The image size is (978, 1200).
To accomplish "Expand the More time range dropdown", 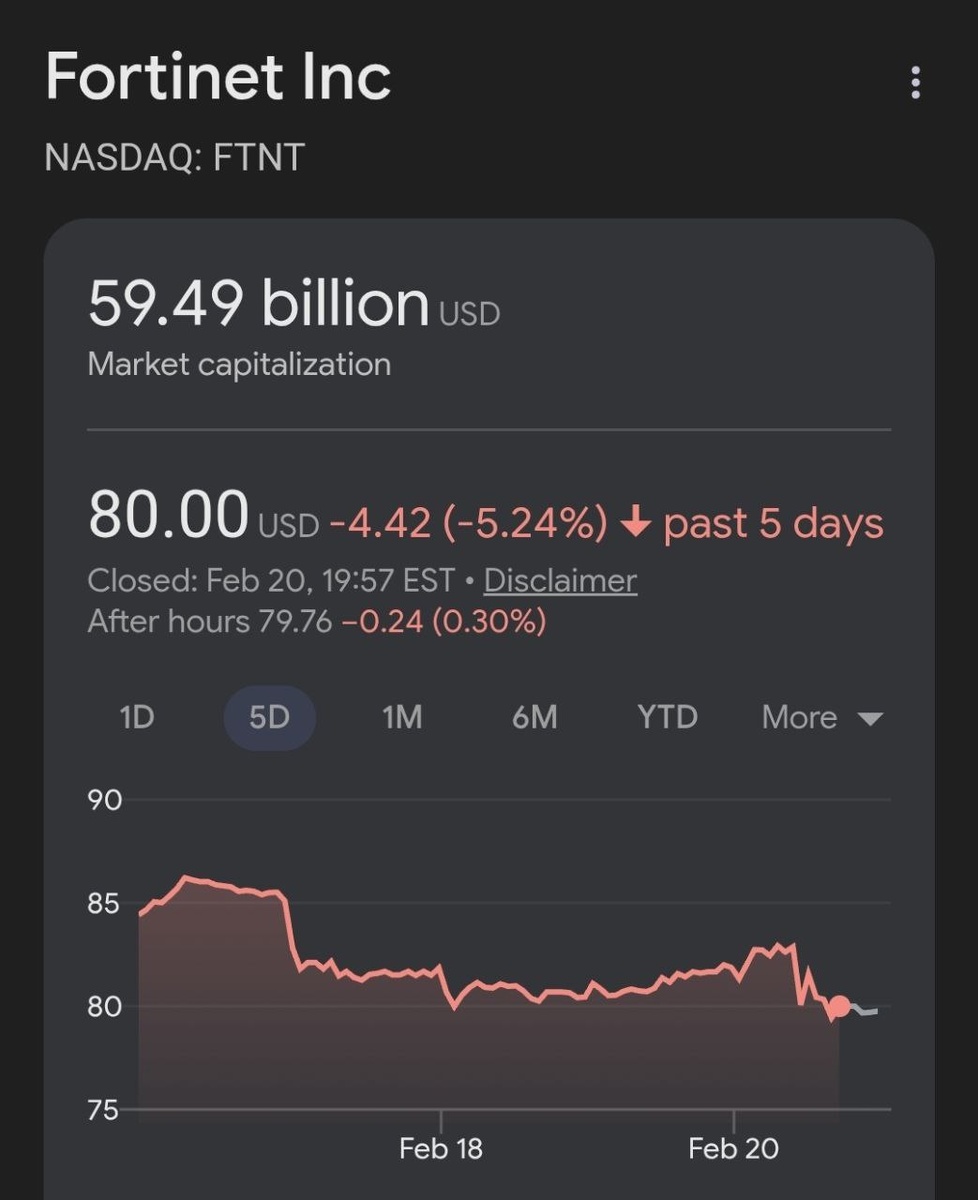I will [821, 717].
